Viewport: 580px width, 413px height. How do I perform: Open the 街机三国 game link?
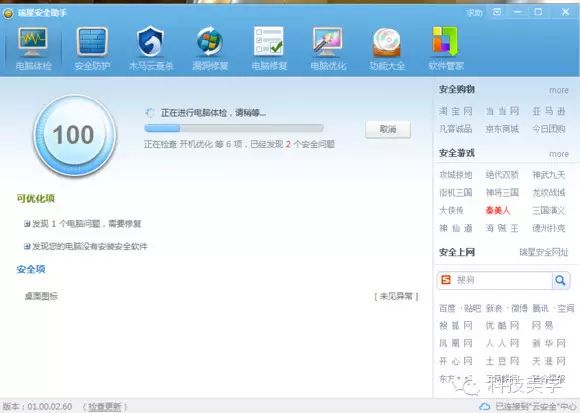[456, 192]
